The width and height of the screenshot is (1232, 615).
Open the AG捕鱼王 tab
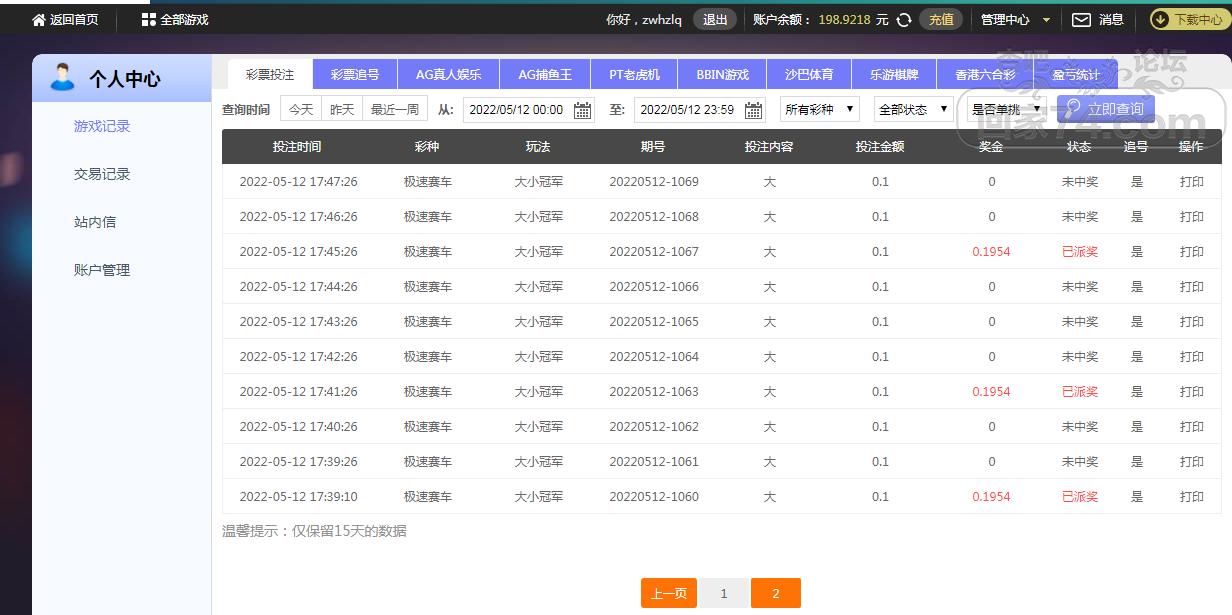(x=545, y=75)
